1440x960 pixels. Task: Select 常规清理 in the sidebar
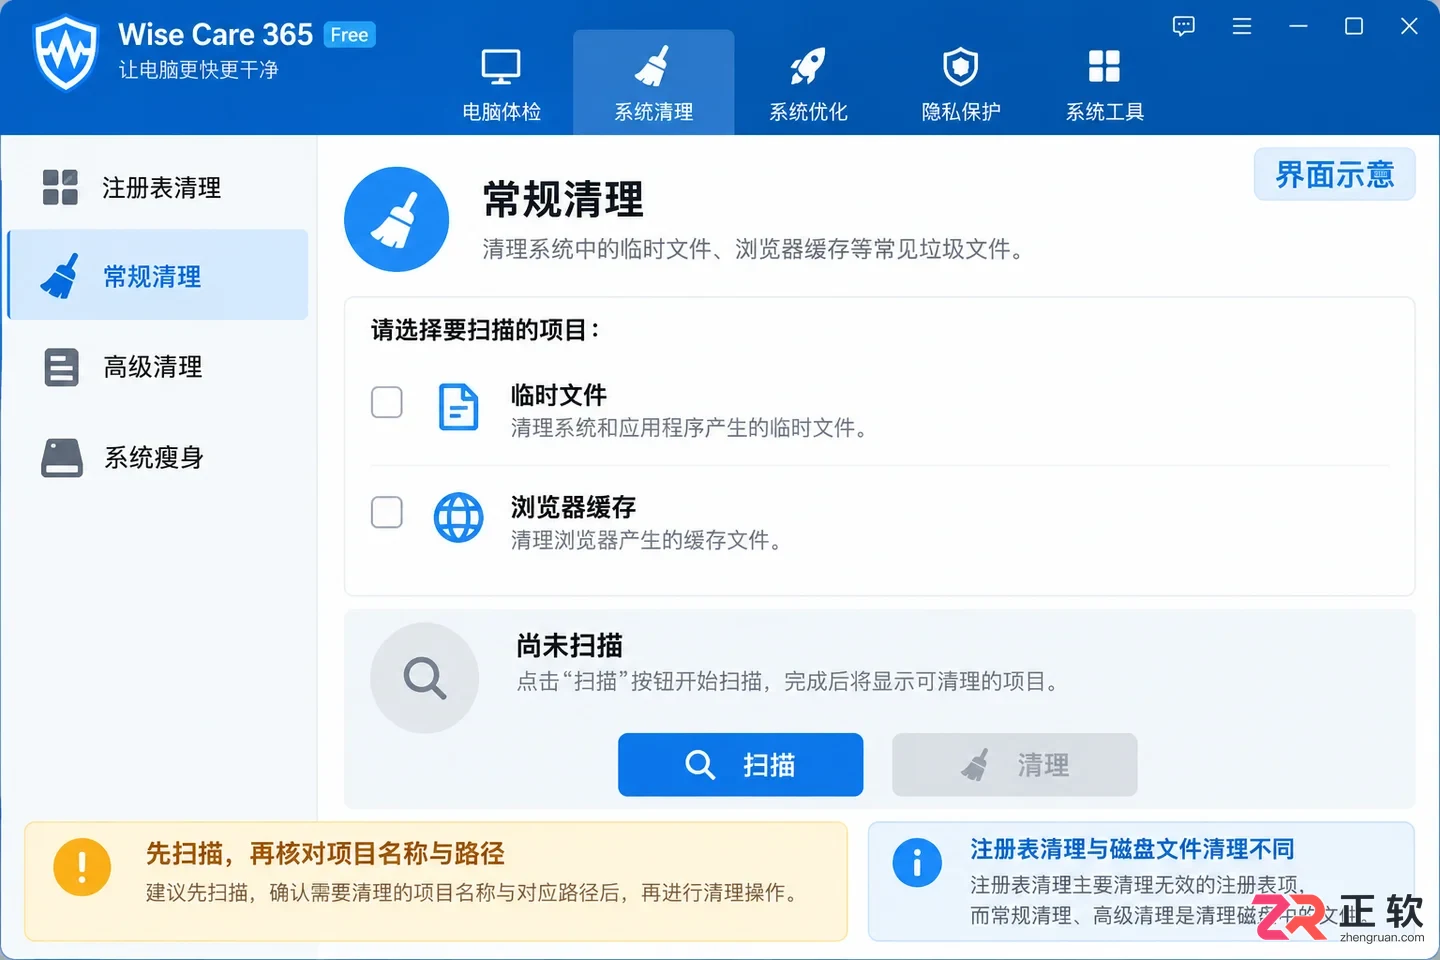point(158,275)
